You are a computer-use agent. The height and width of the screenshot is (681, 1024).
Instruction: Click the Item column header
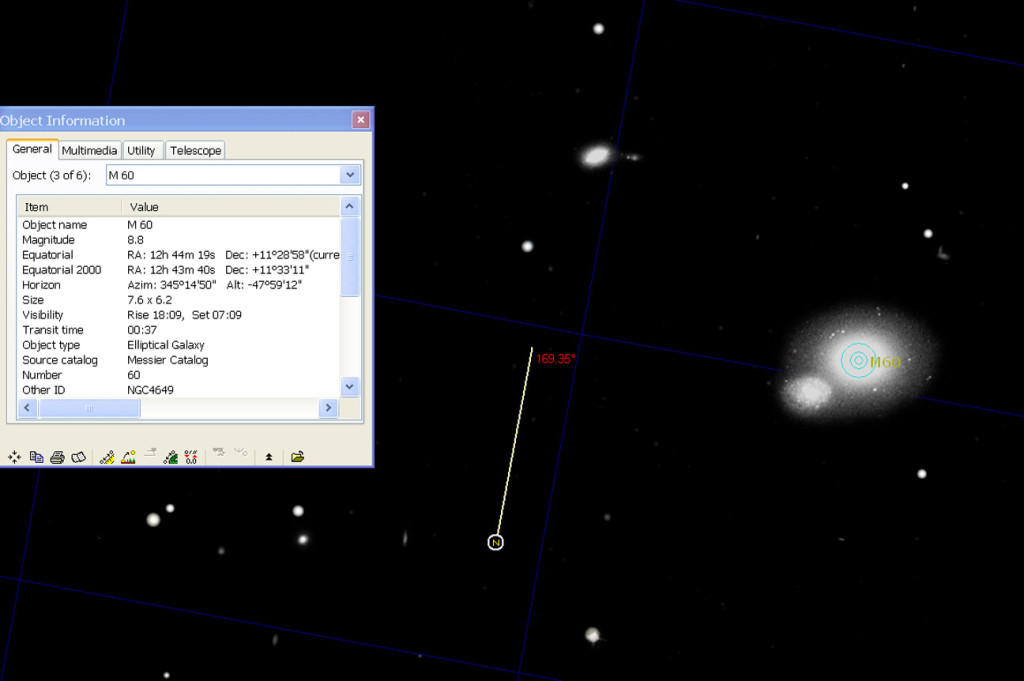click(70, 207)
